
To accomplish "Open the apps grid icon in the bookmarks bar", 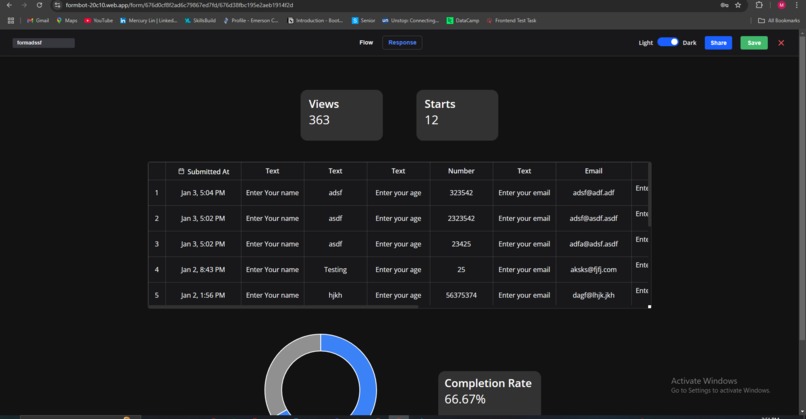I will 11,21.
